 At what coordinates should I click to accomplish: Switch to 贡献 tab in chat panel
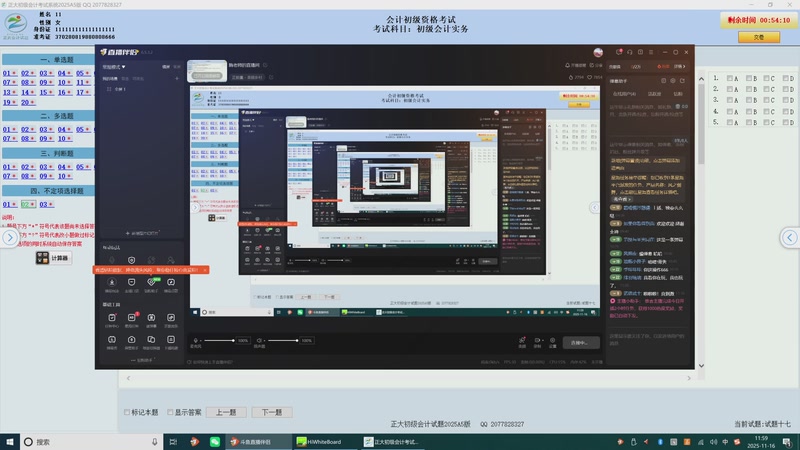(x=678, y=94)
